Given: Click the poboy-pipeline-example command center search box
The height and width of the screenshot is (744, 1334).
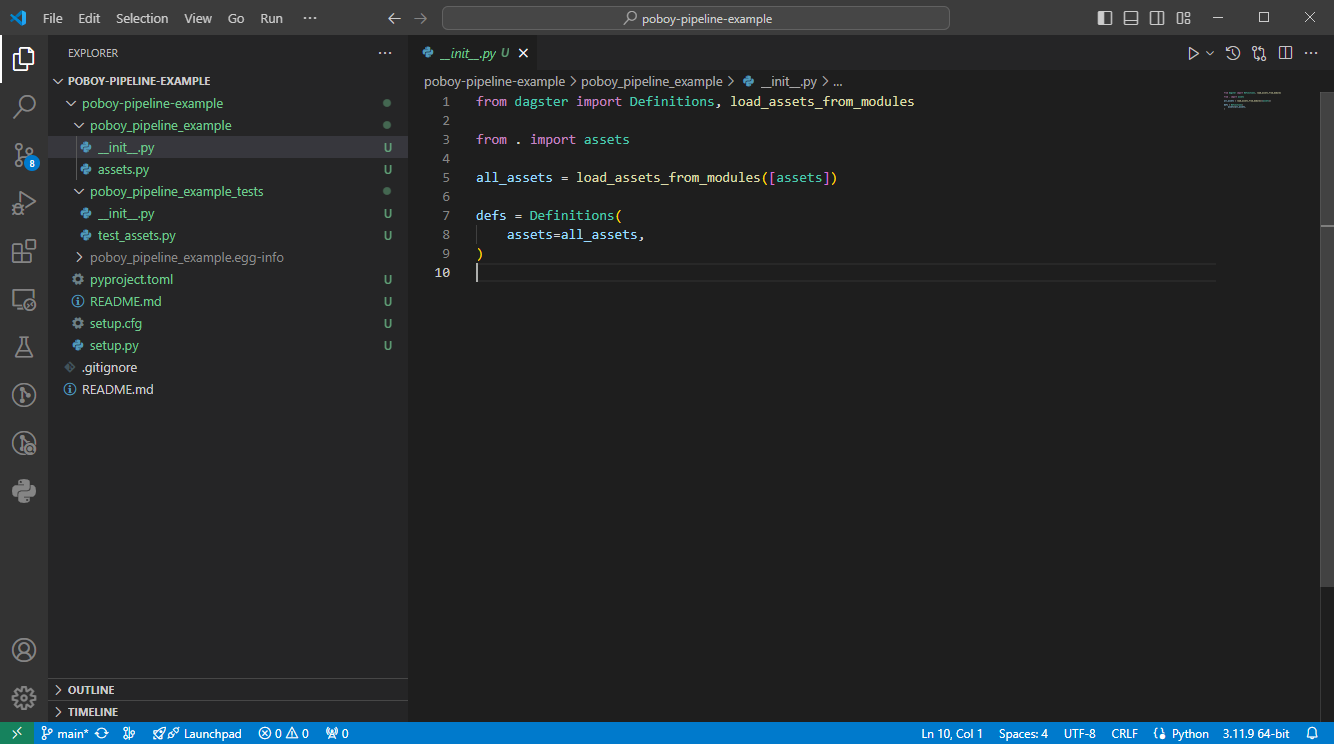Looking at the screenshot, I should pyautogui.click(x=696, y=18).
